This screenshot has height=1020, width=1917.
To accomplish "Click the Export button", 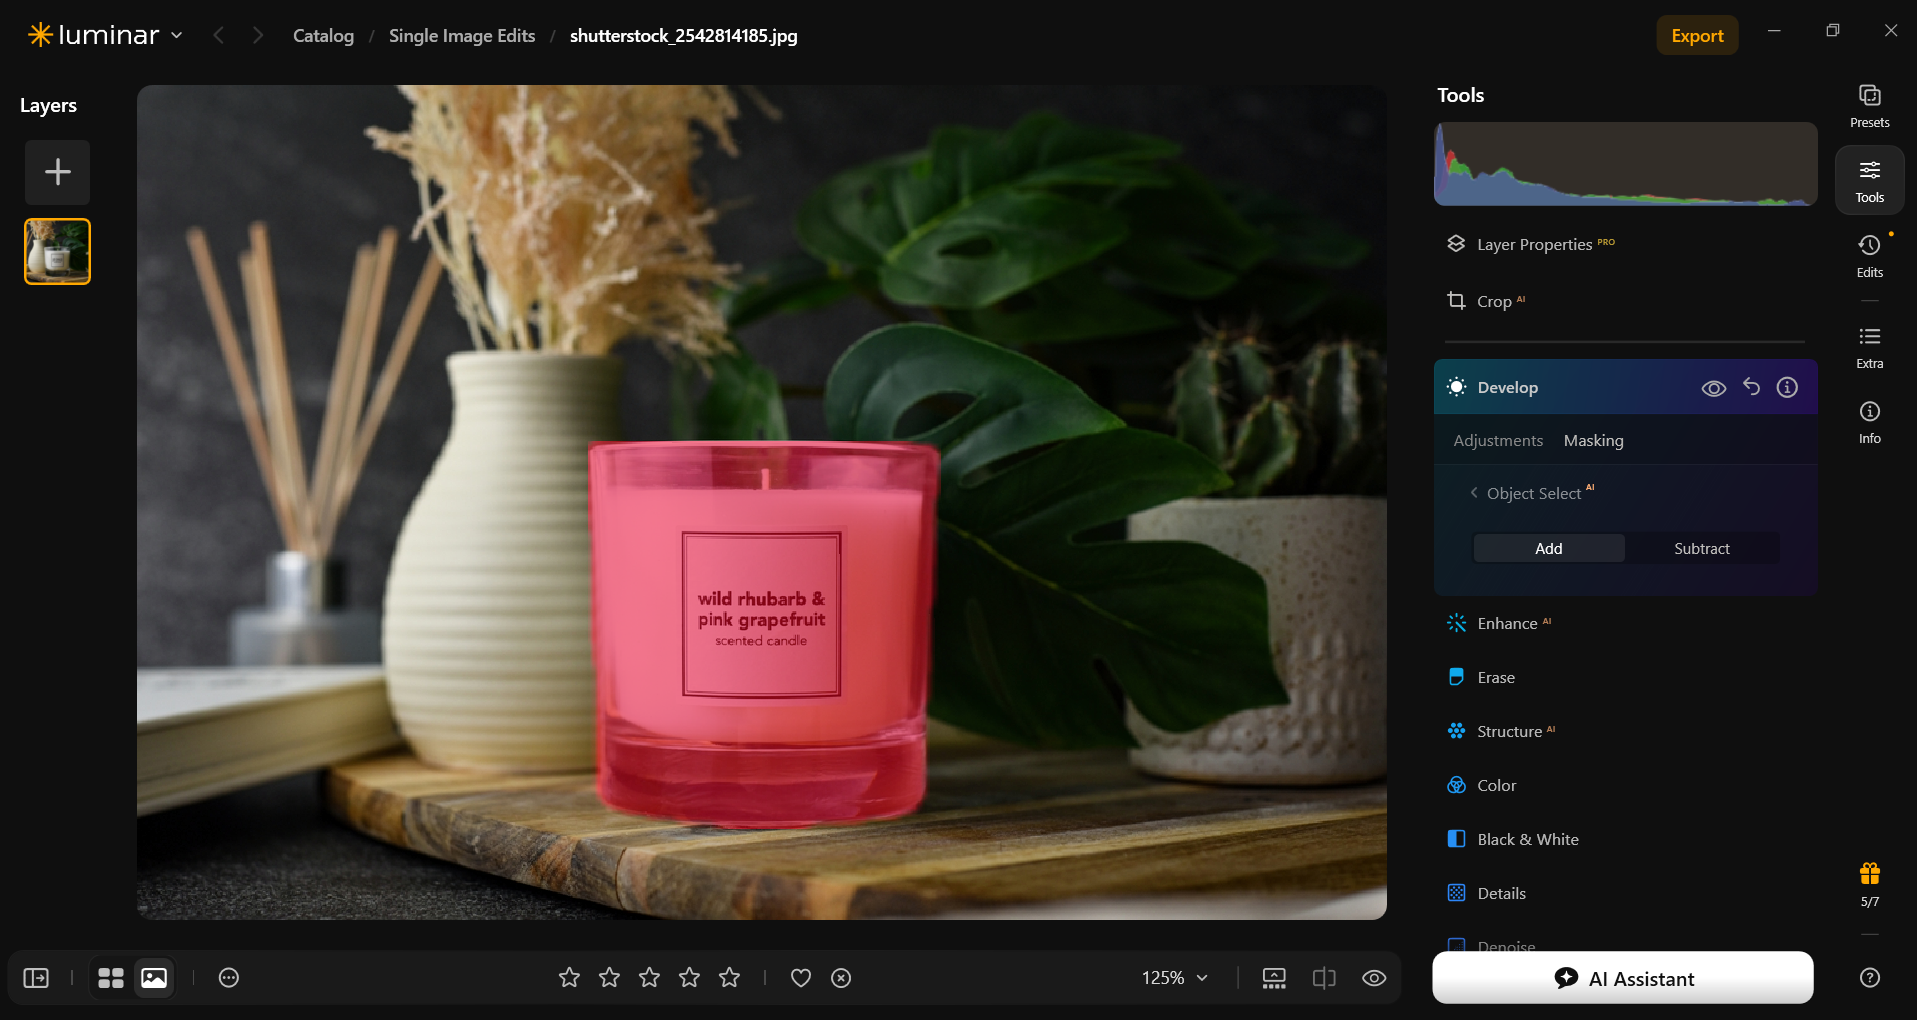I will (1697, 35).
